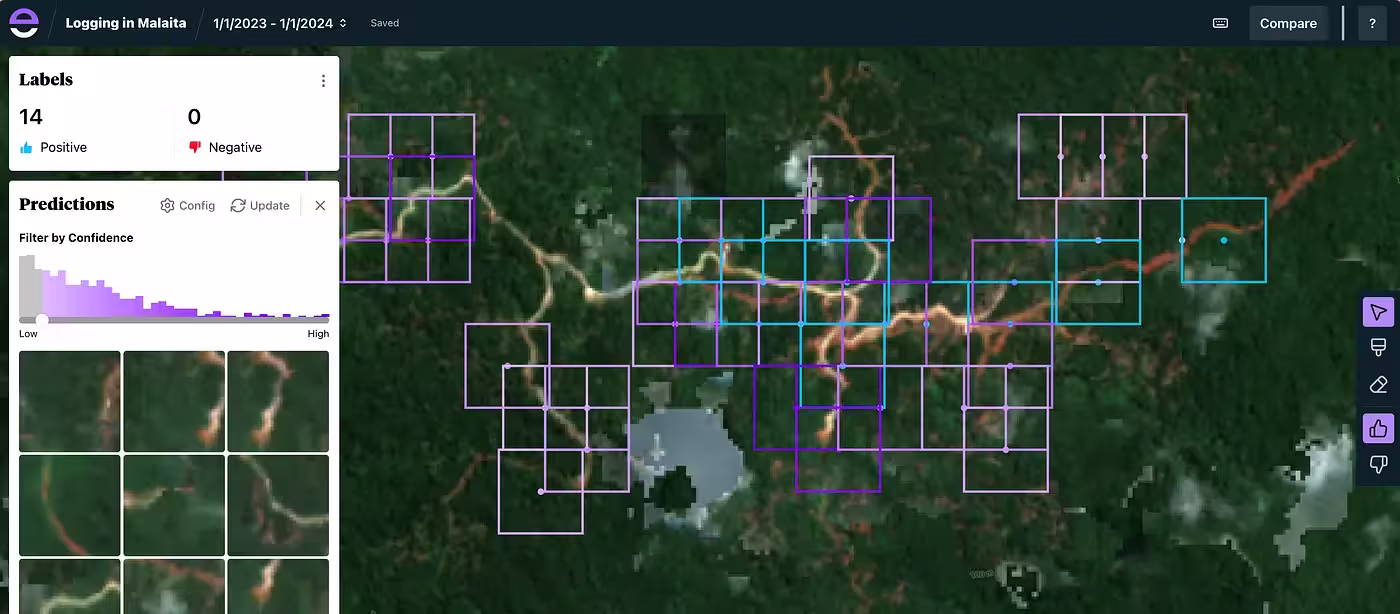Image resolution: width=1400 pixels, height=614 pixels.
Task: Open the help question mark button
Action: pyautogui.click(x=1373, y=23)
